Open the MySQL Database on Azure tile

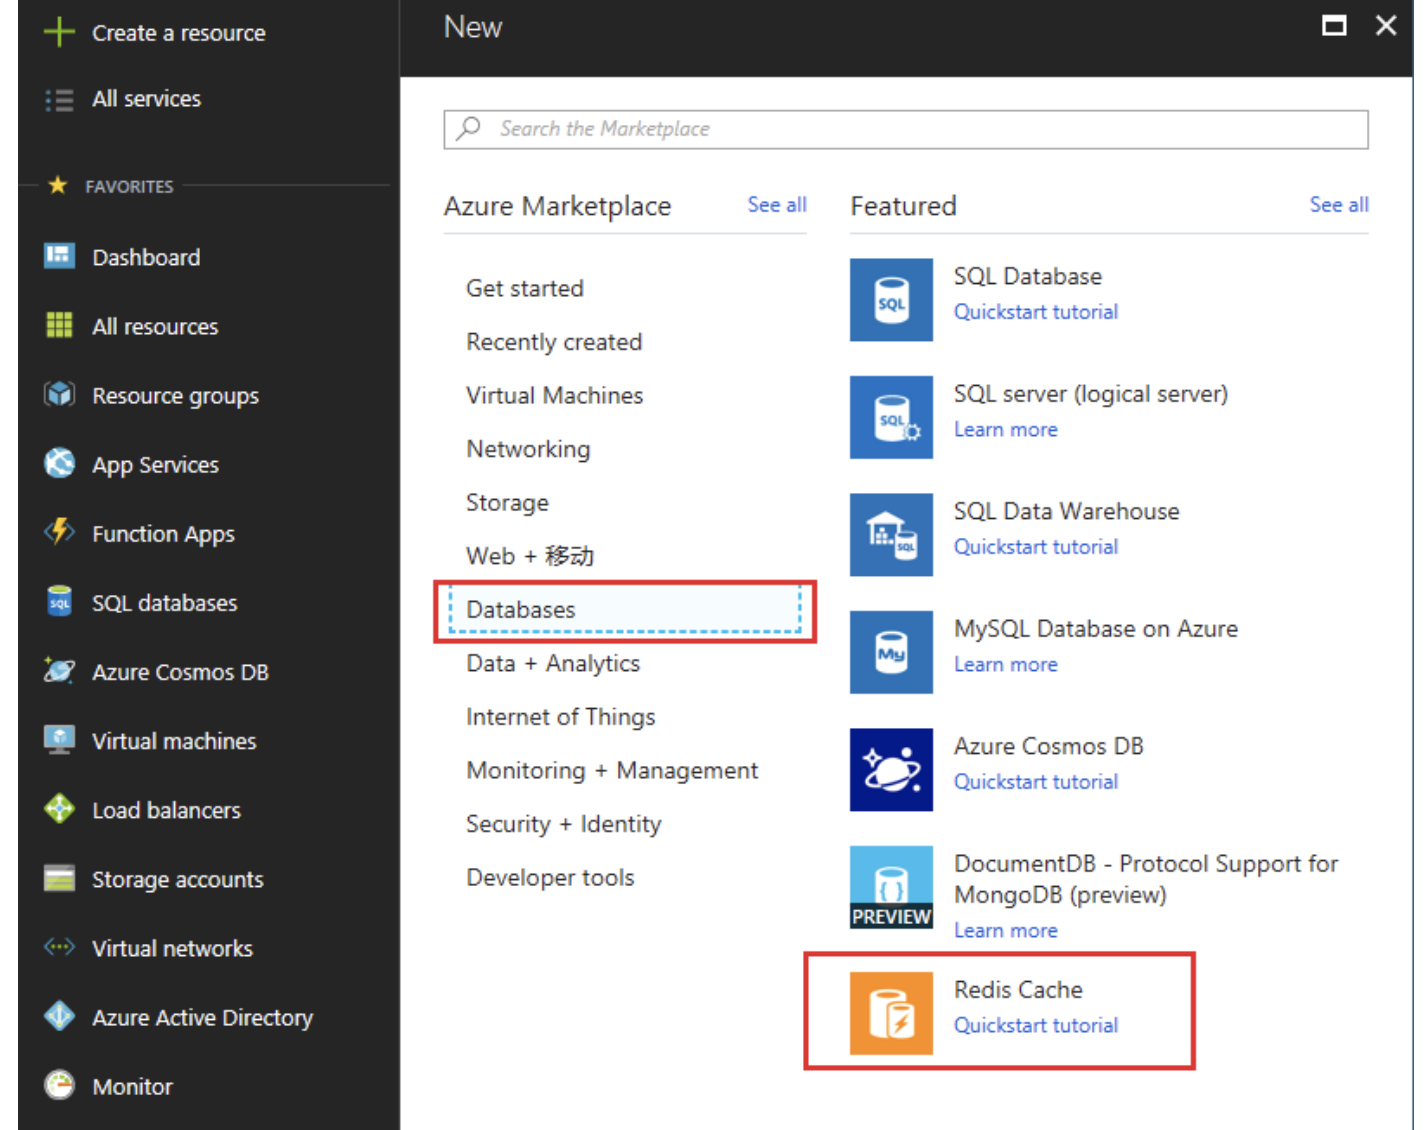pos(890,652)
